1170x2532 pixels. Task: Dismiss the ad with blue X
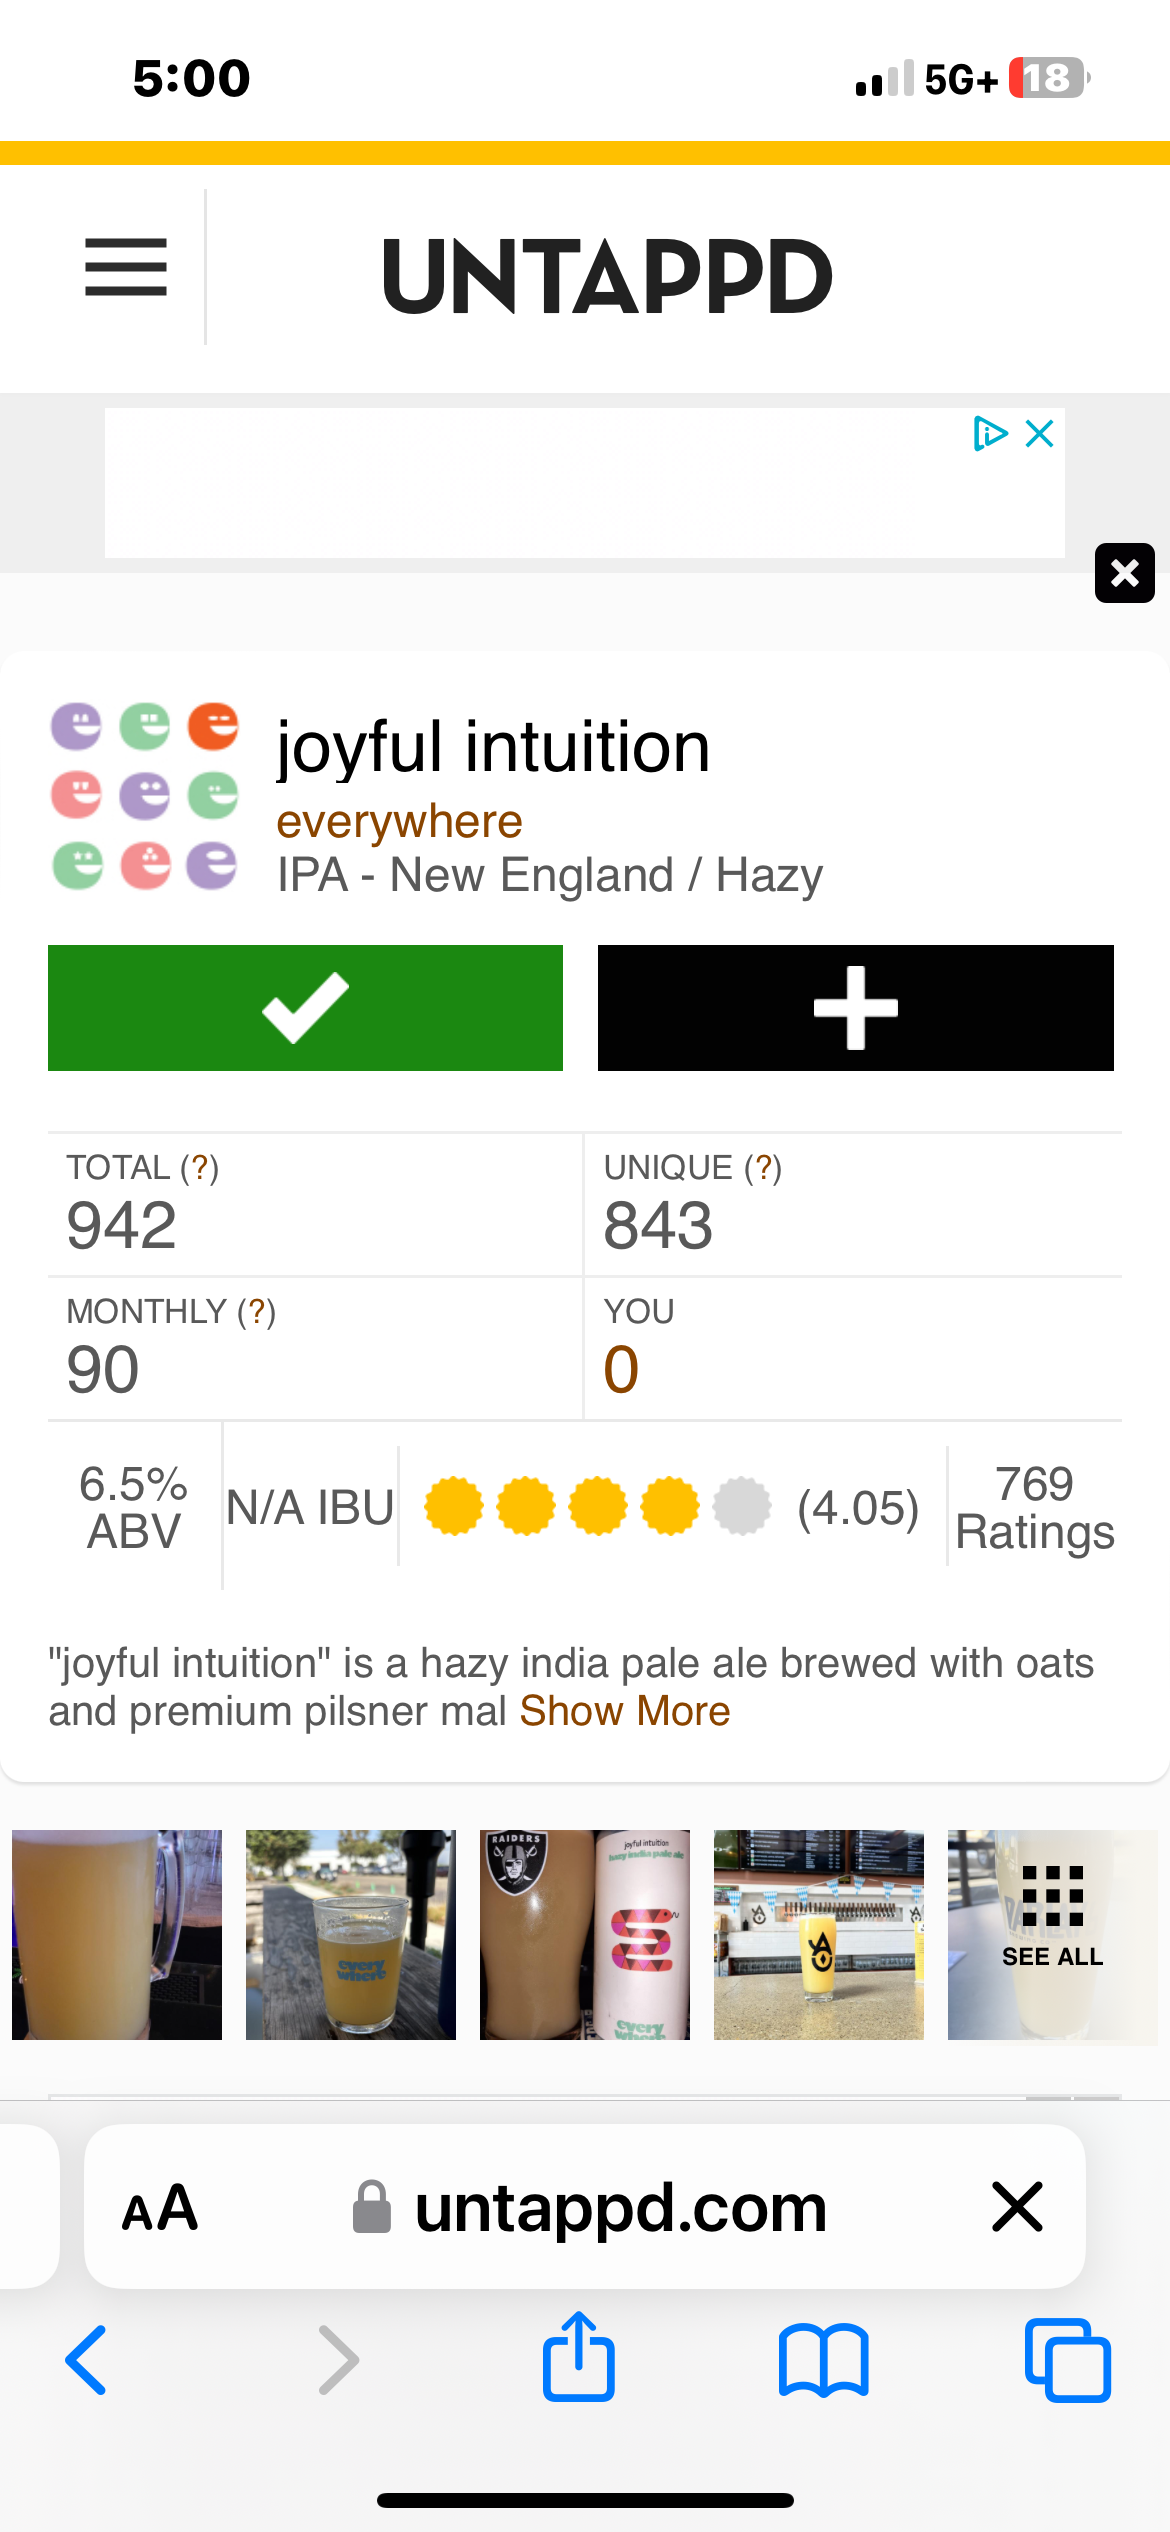1040,434
